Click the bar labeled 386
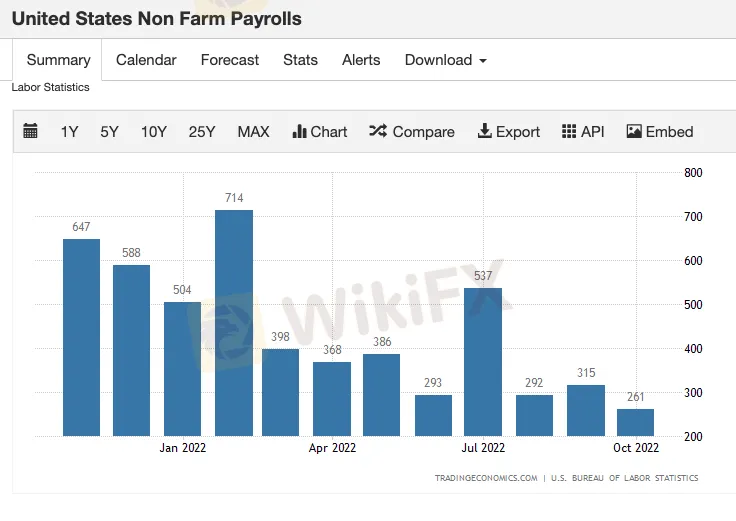 [382, 395]
